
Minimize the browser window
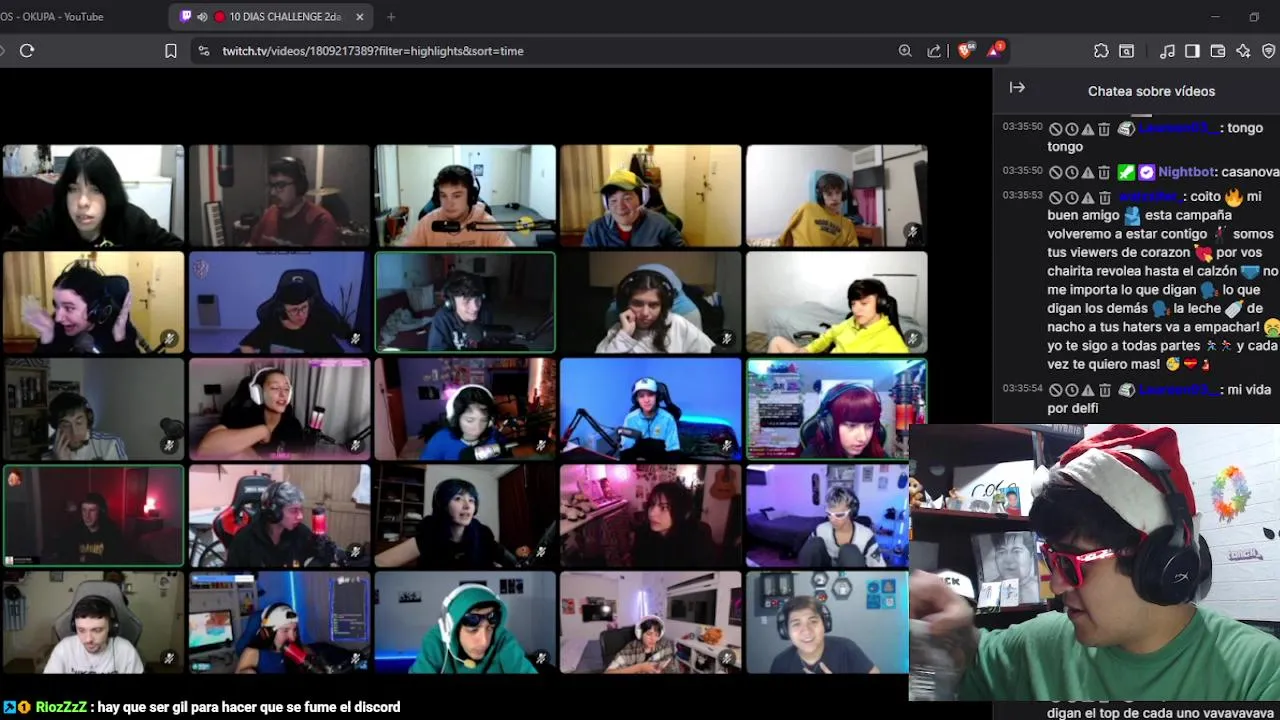[1215, 17]
